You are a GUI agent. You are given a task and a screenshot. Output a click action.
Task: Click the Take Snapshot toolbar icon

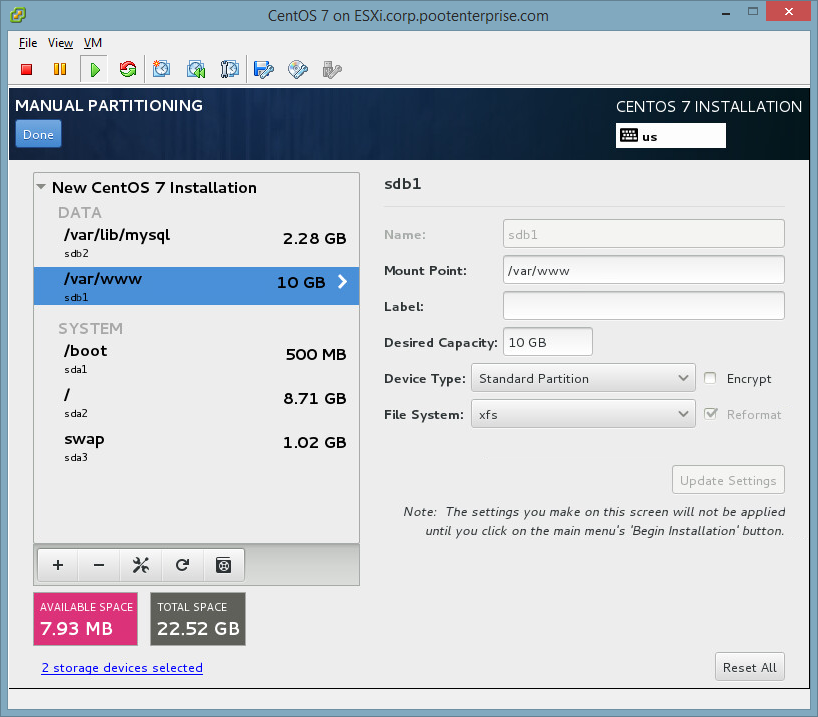(x=161, y=69)
